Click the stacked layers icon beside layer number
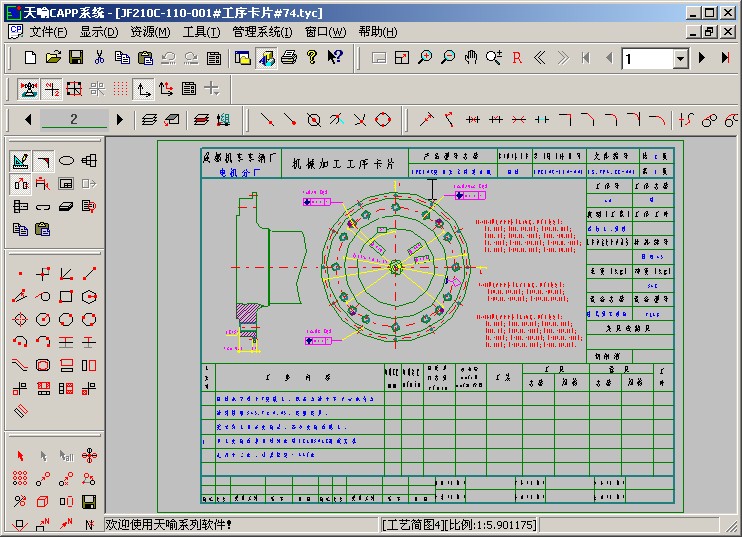This screenshot has width=742, height=537. [x=150, y=120]
